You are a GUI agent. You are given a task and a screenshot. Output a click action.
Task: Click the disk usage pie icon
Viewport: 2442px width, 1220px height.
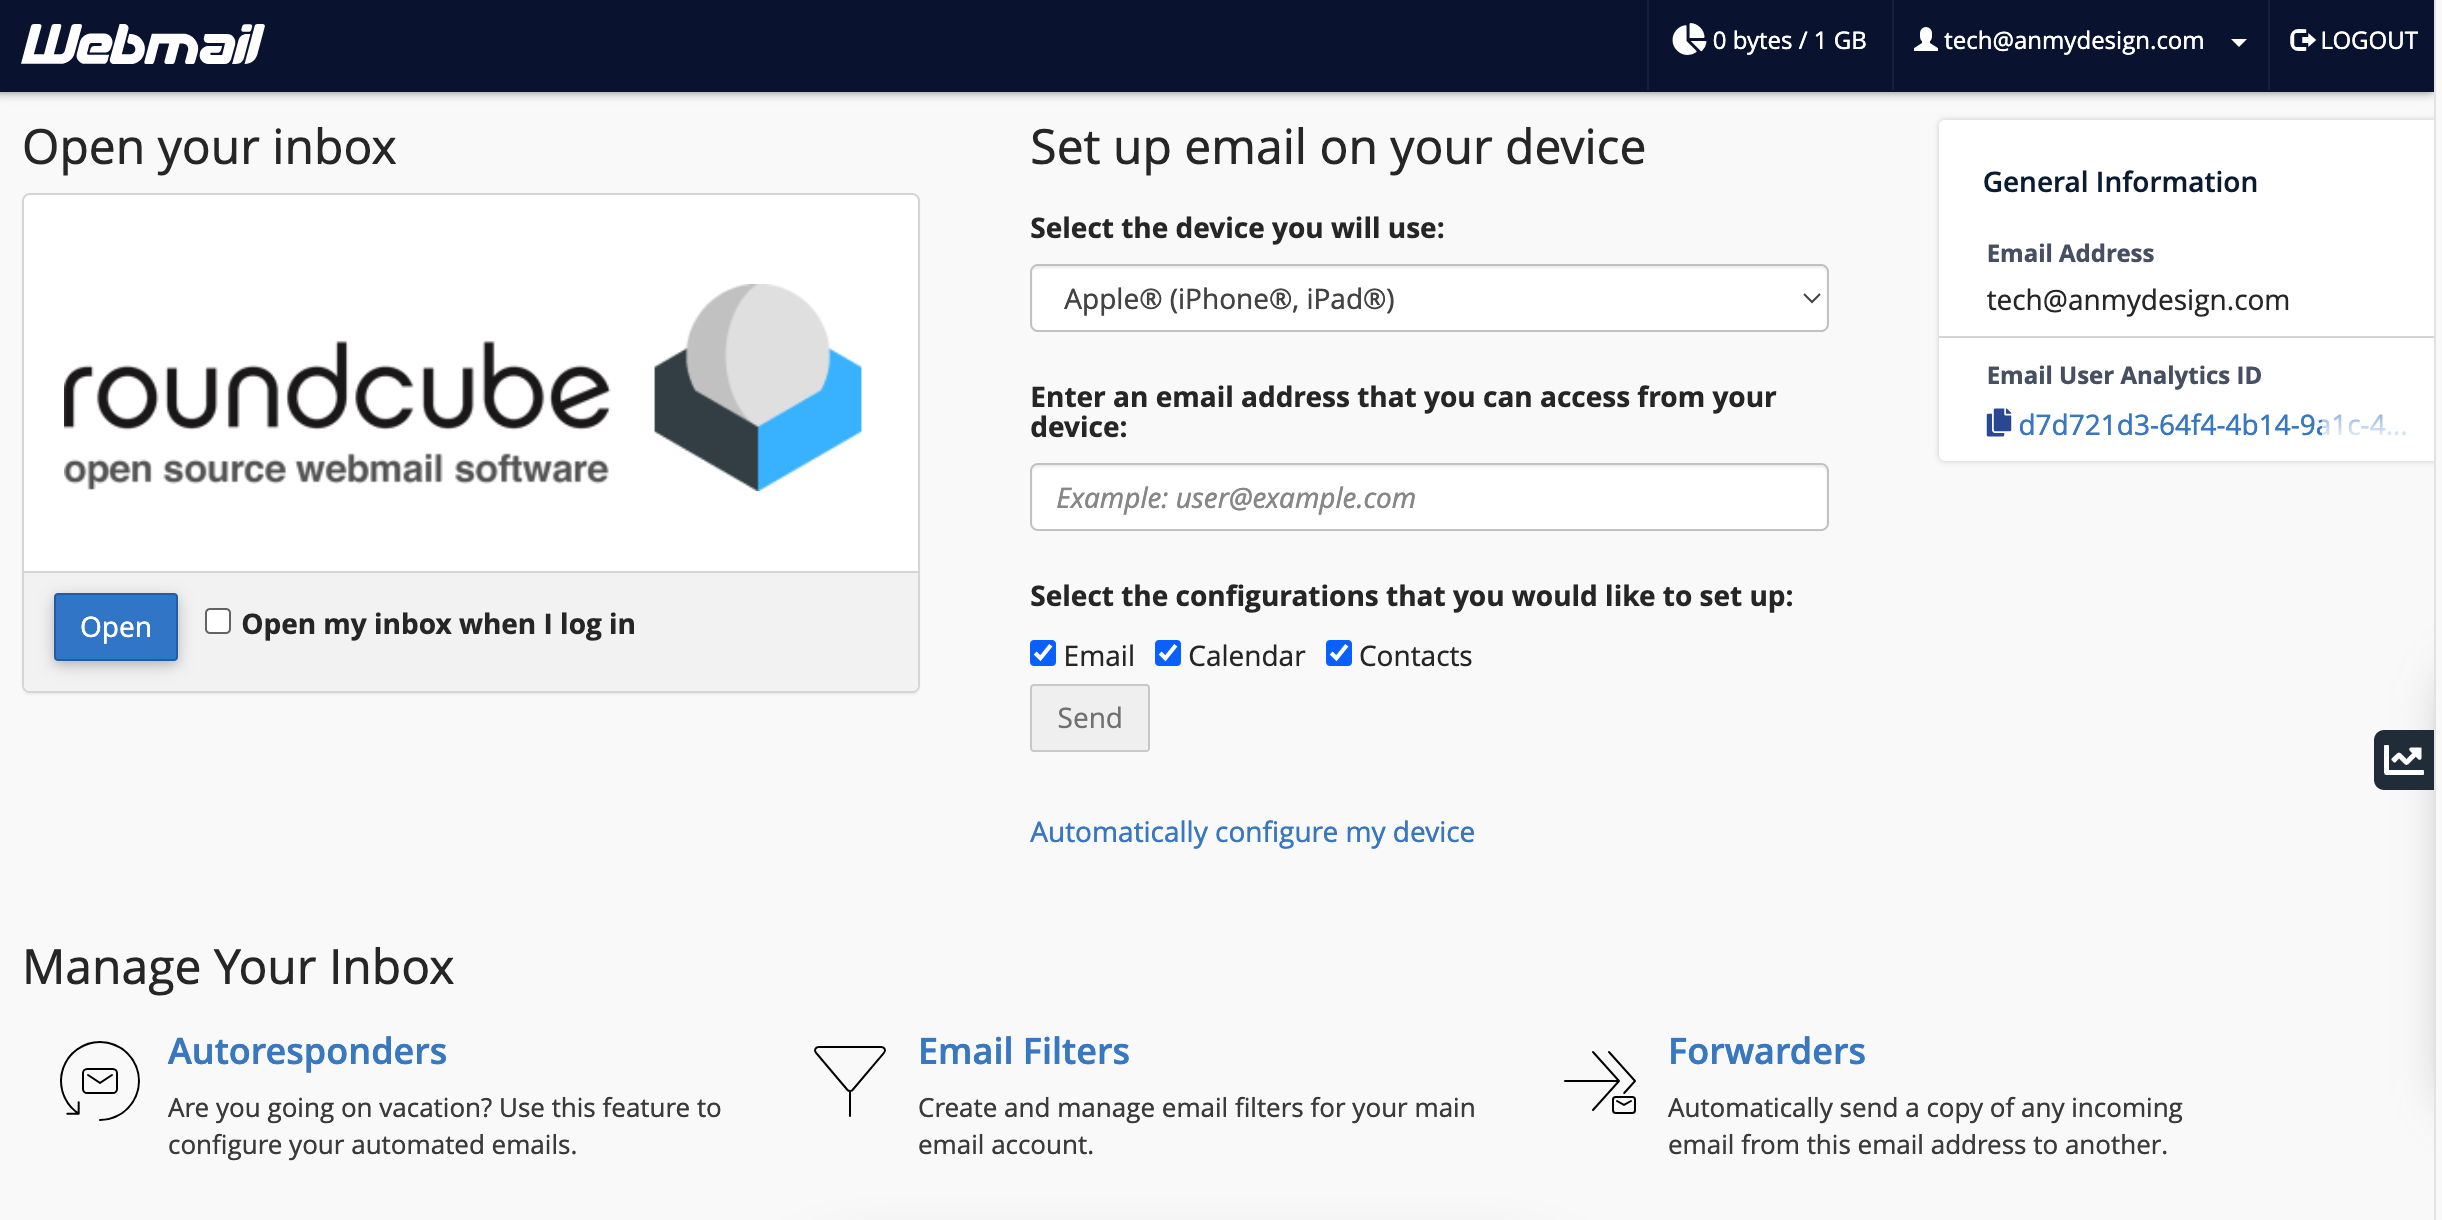click(x=1688, y=40)
